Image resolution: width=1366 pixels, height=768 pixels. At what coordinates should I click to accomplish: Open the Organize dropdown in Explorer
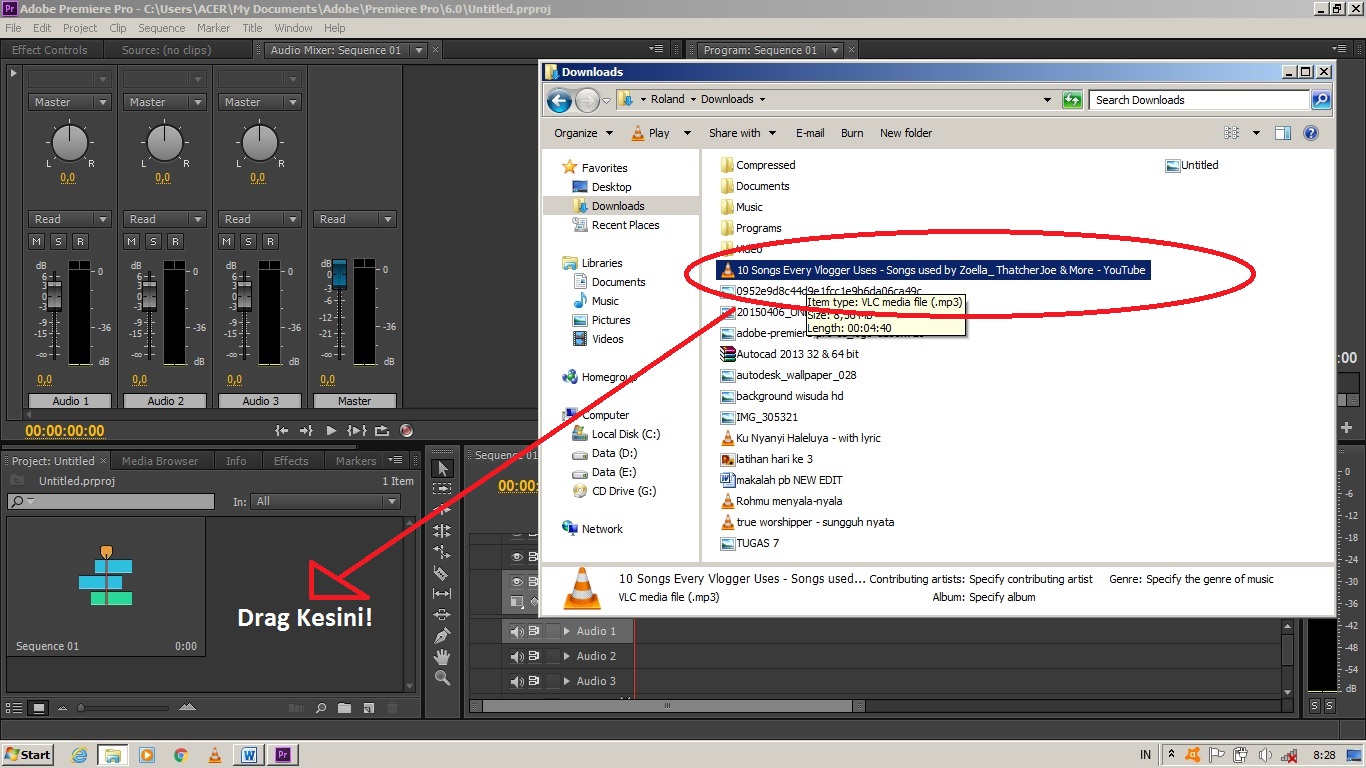tap(581, 132)
